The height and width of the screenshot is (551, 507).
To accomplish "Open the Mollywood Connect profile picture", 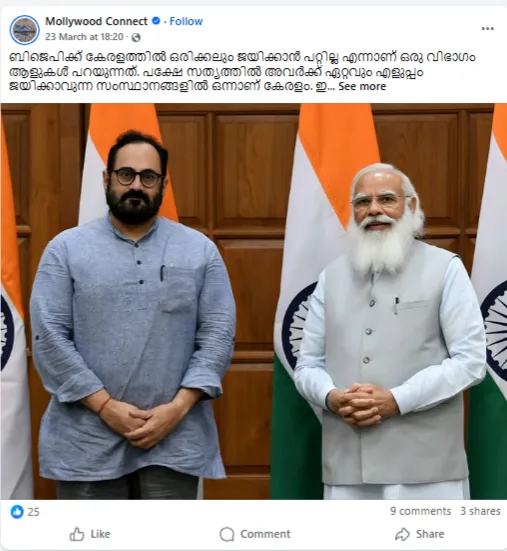I will pyautogui.click(x=24, y=30).
